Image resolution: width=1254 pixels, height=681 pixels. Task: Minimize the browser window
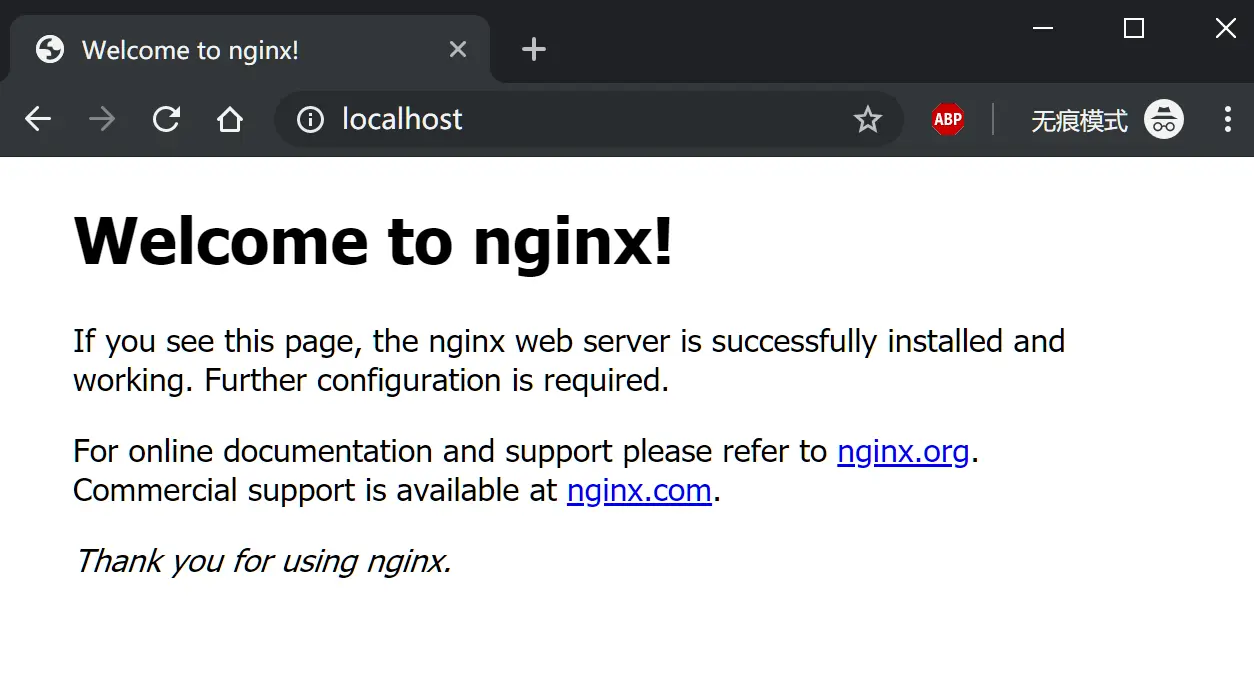tap(1043, 28)
